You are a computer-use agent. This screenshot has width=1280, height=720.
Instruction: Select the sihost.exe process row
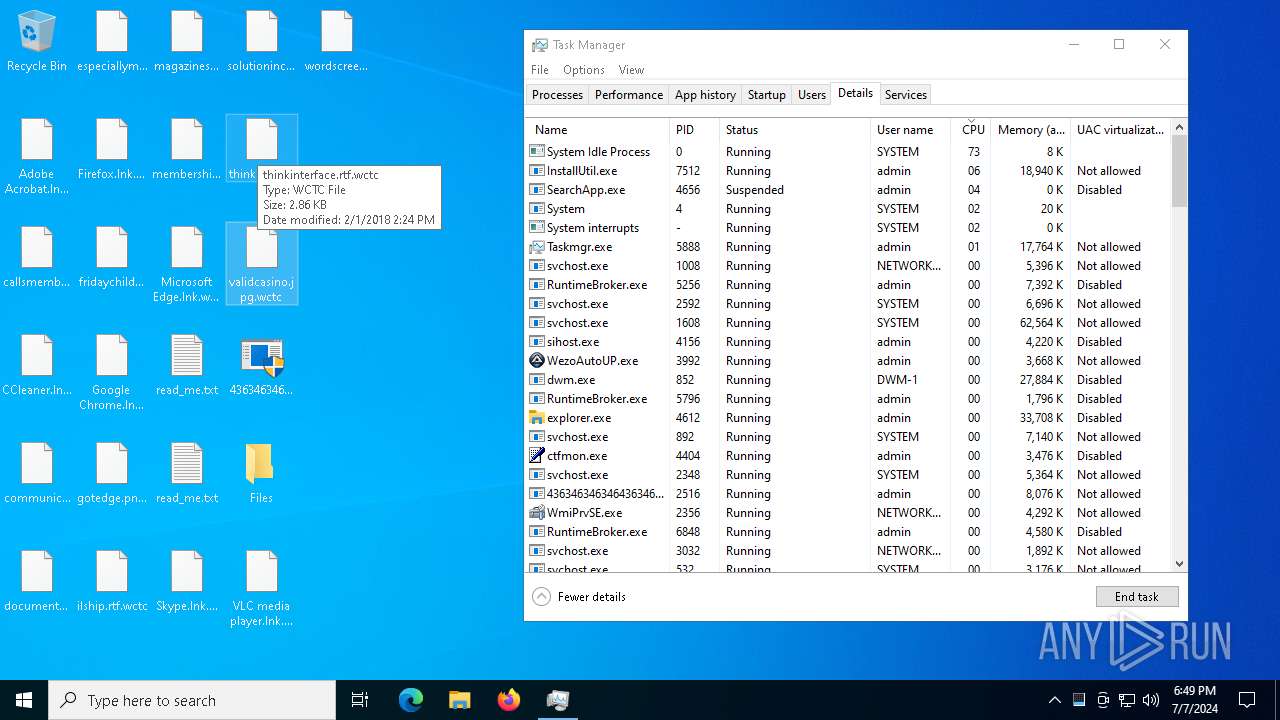pos(848,342)
